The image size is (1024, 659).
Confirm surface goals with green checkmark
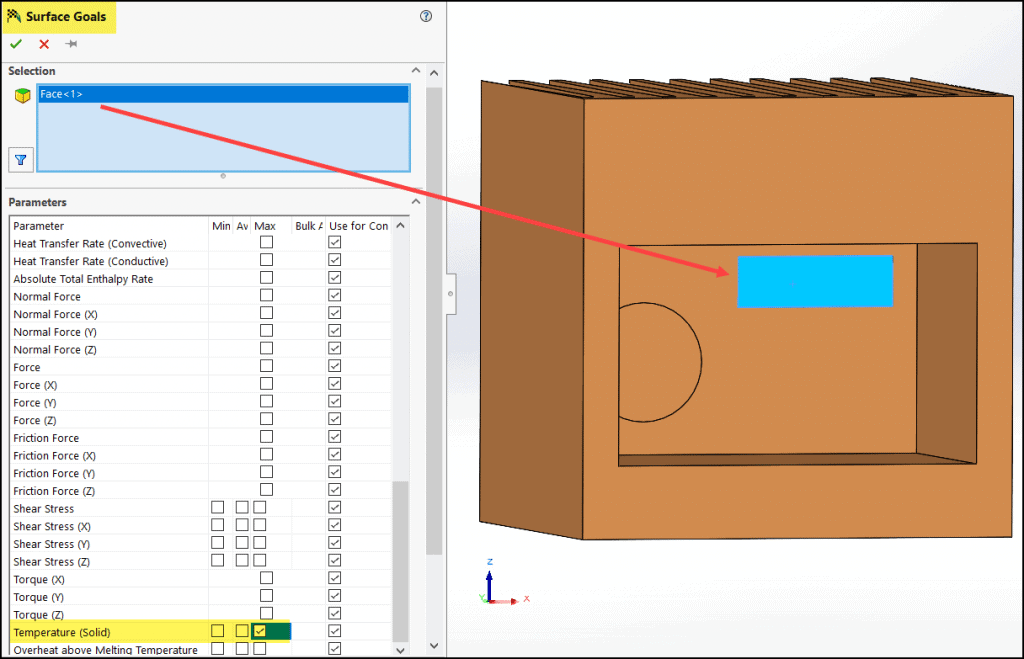click(16, 44)
